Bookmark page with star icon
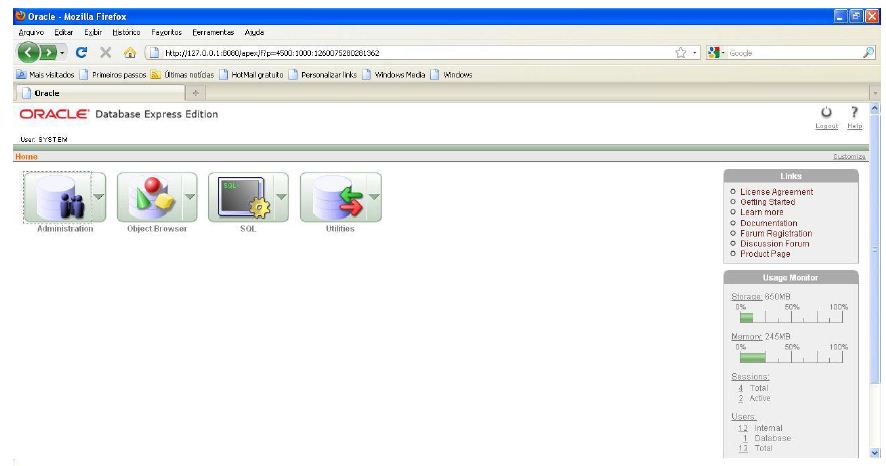This screenshot has width=886, height=466. 681,53
